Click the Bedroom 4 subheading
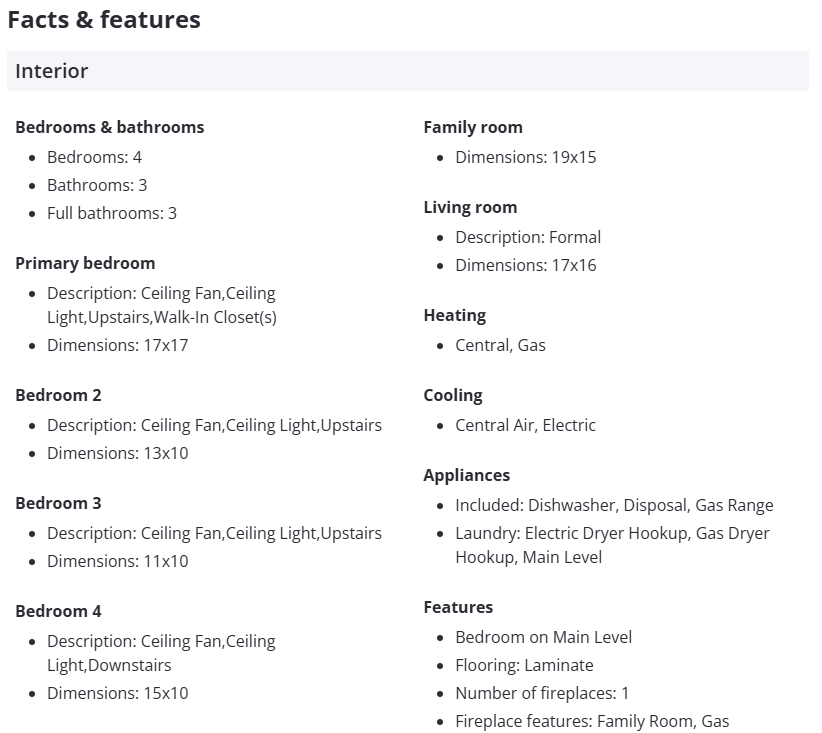 (x=58, y=611)
